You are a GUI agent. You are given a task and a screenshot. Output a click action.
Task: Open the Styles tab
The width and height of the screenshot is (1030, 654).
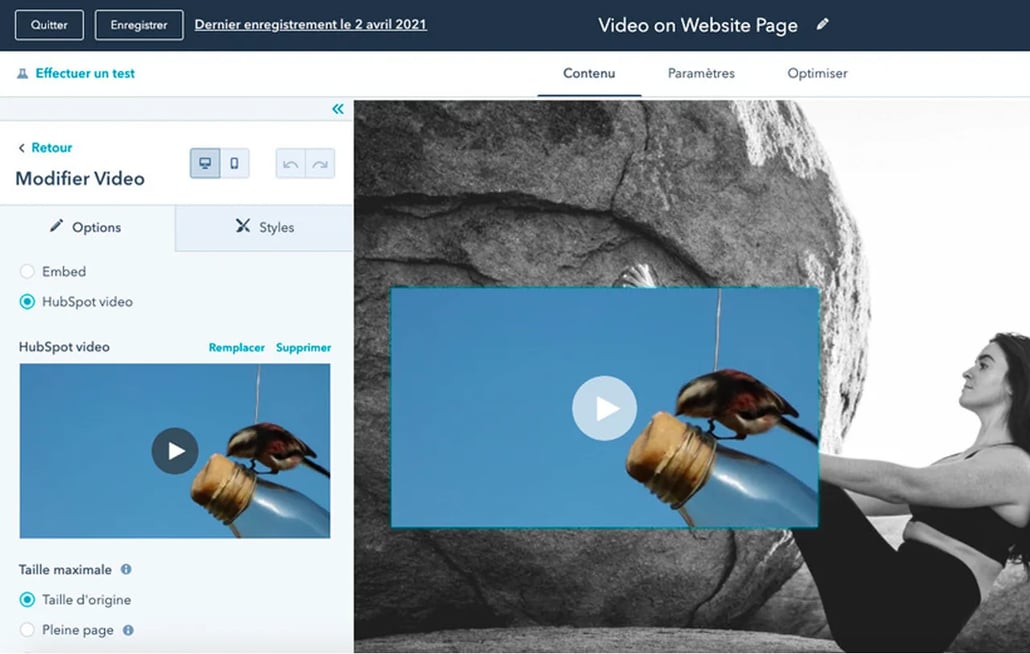coord(265,227)
